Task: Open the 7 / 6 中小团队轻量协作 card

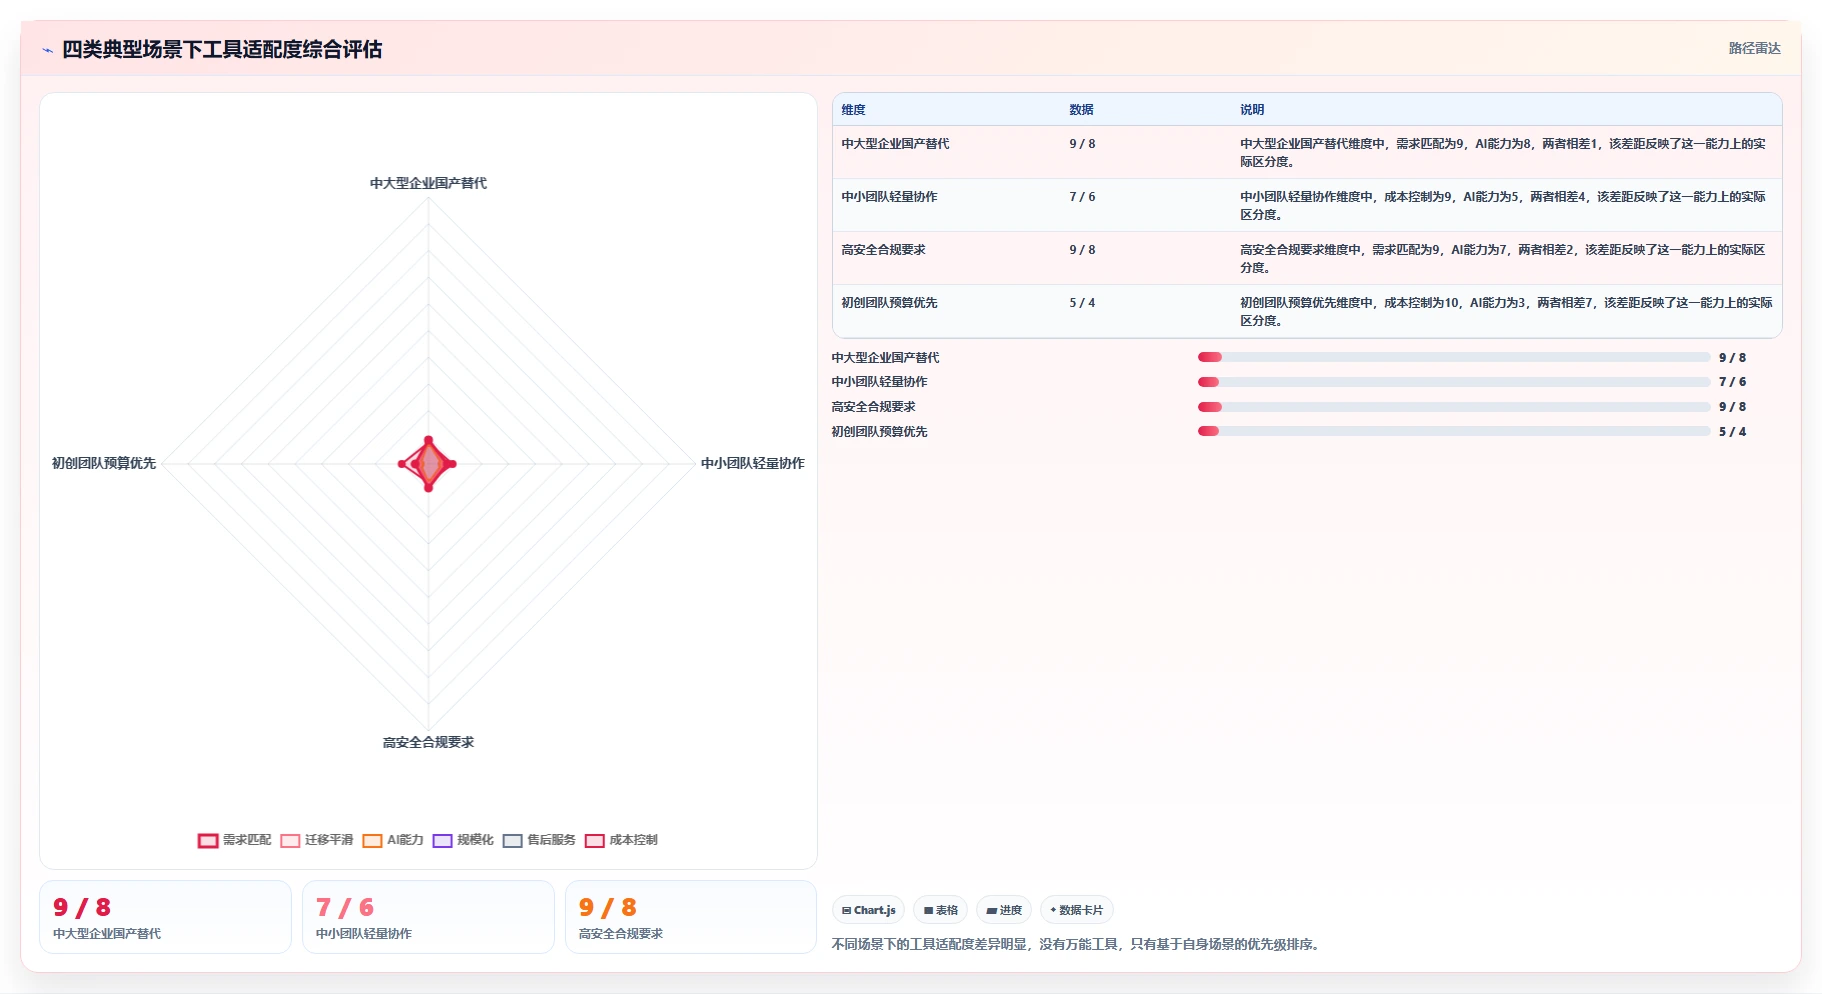Action: 428,917
